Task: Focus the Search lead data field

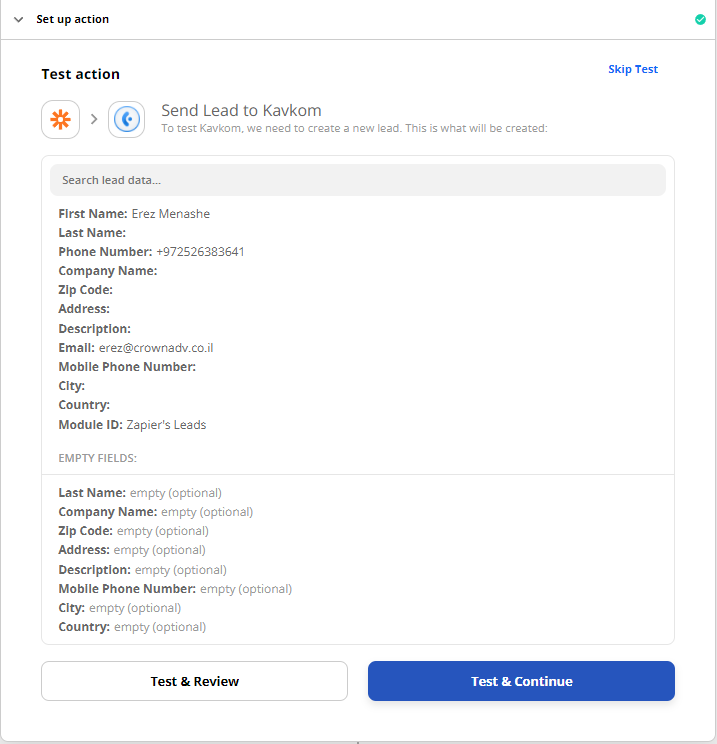Action: tap(357, 180)
